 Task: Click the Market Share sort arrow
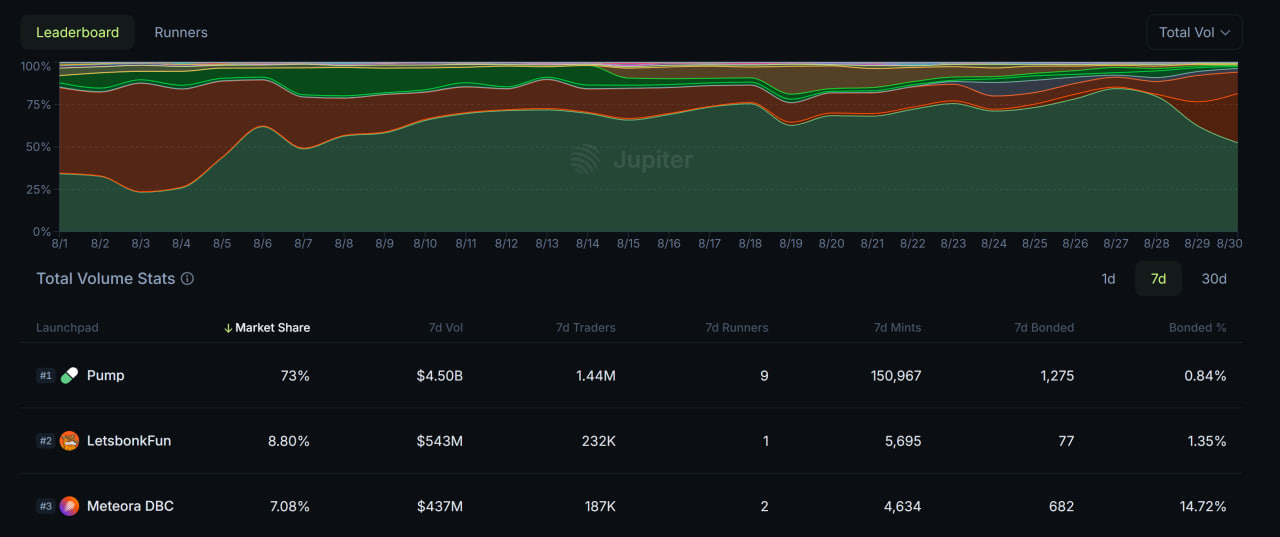pos(228,328)
